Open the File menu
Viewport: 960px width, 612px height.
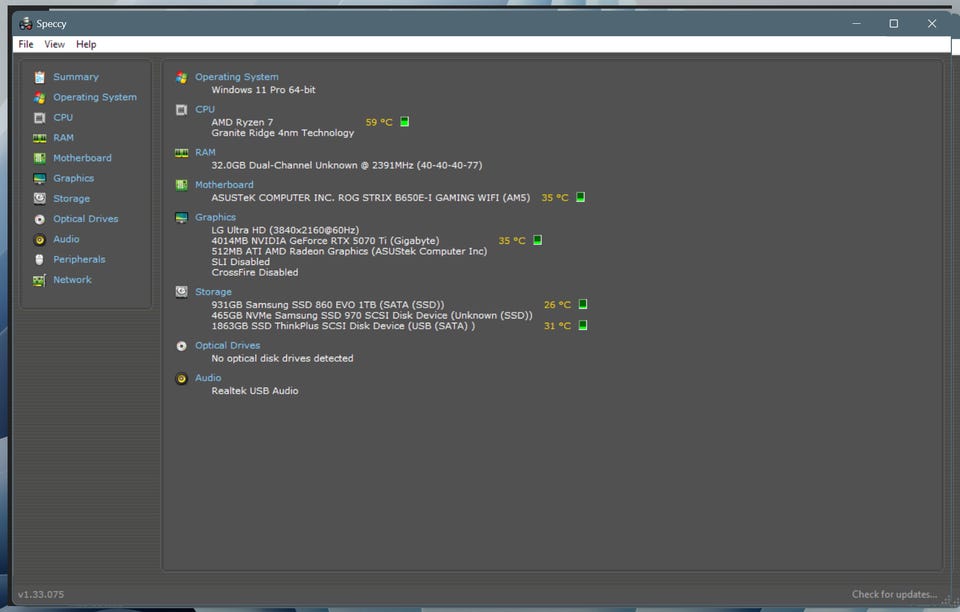(26, 44)
